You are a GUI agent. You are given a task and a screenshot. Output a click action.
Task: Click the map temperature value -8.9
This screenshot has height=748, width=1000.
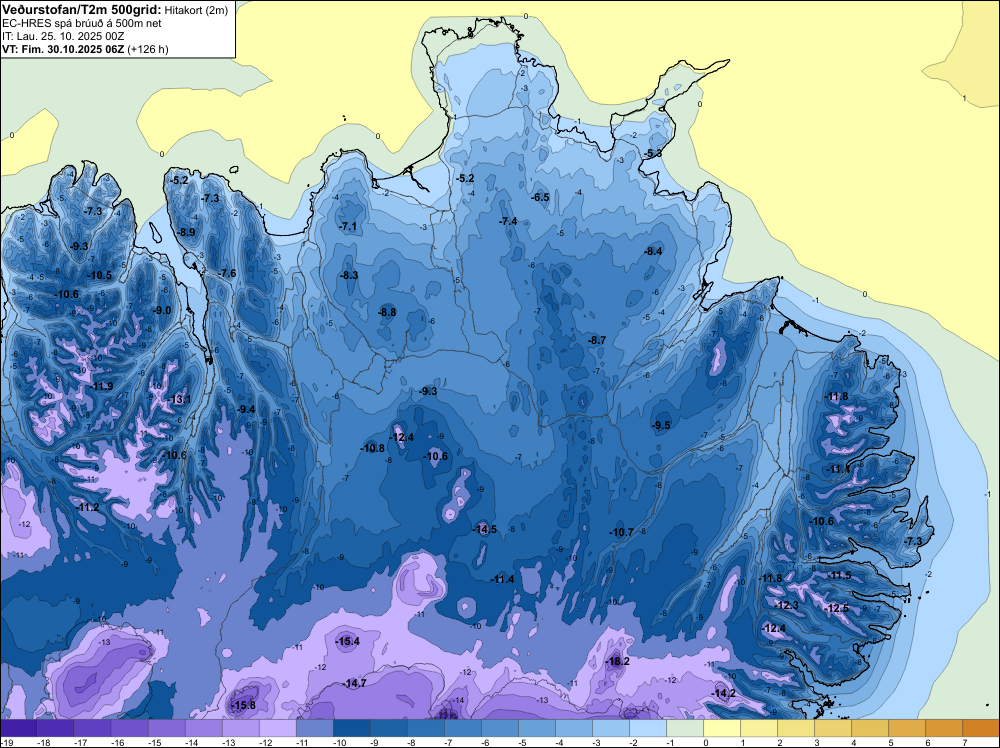(186, 232)
